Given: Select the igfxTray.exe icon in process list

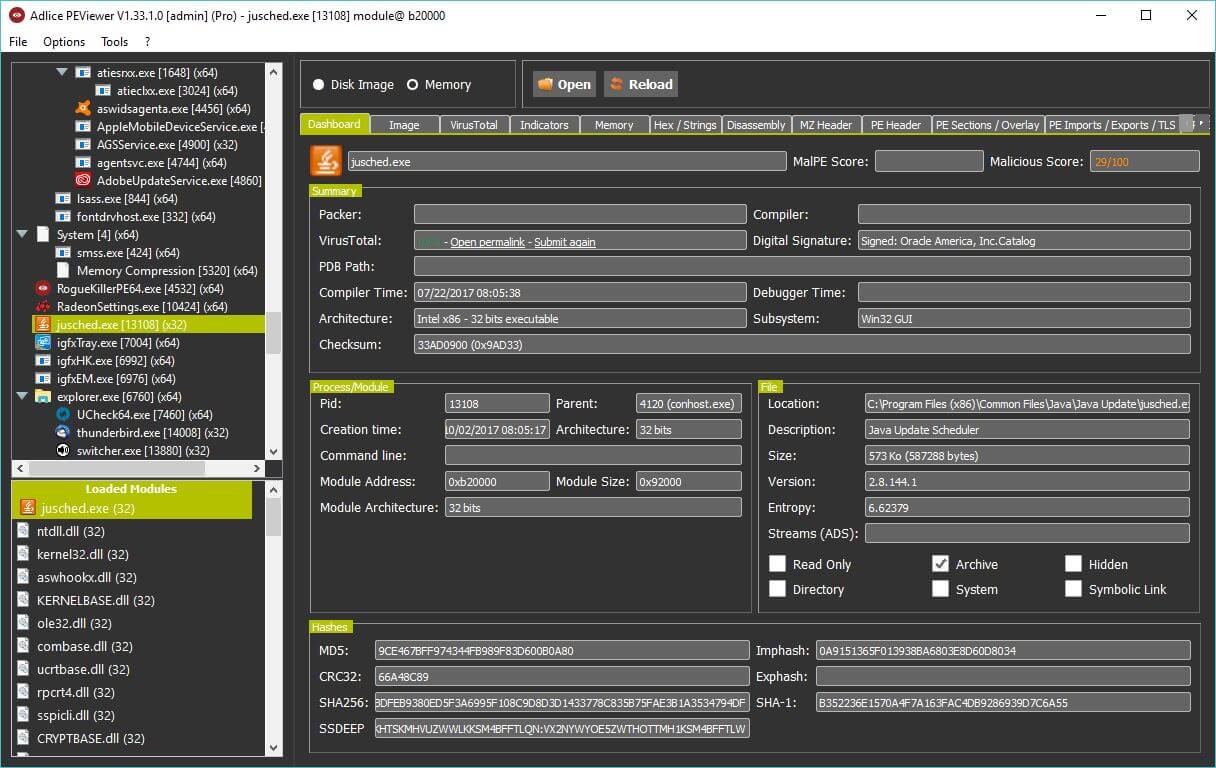Looking at the screenshot, I should click(x=43, y=343).
